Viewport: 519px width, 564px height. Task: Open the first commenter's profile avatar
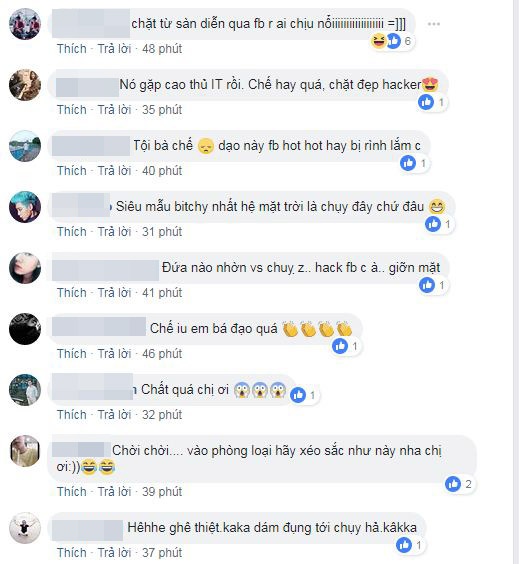pos(25,24)
